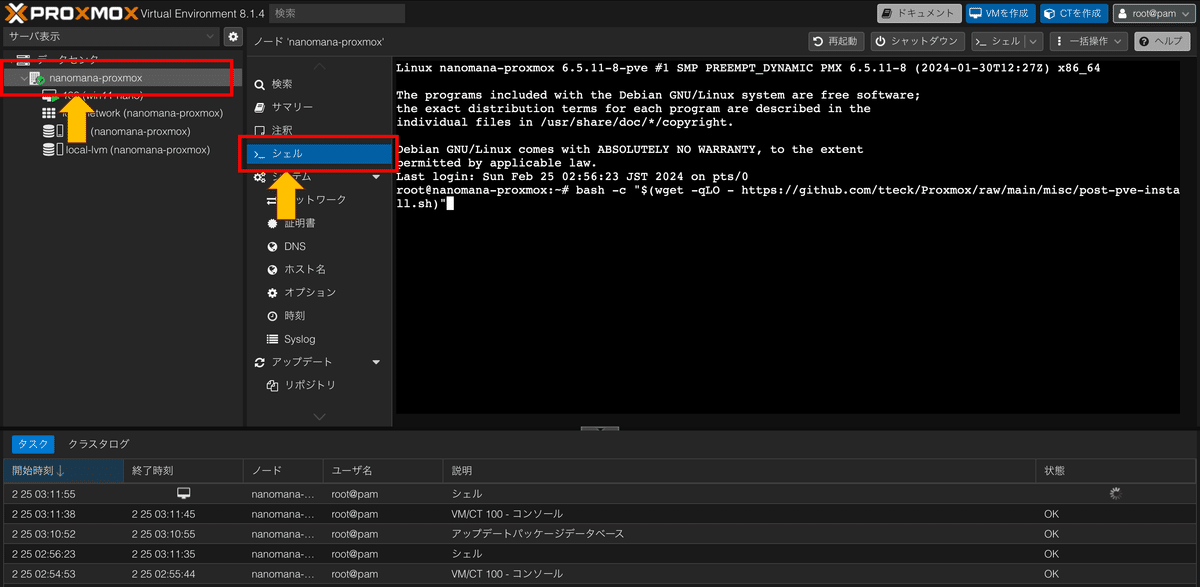Open the サーバ表示 view selector dropdown
Screen dimensions: 1200x587
tap(111, 36)
